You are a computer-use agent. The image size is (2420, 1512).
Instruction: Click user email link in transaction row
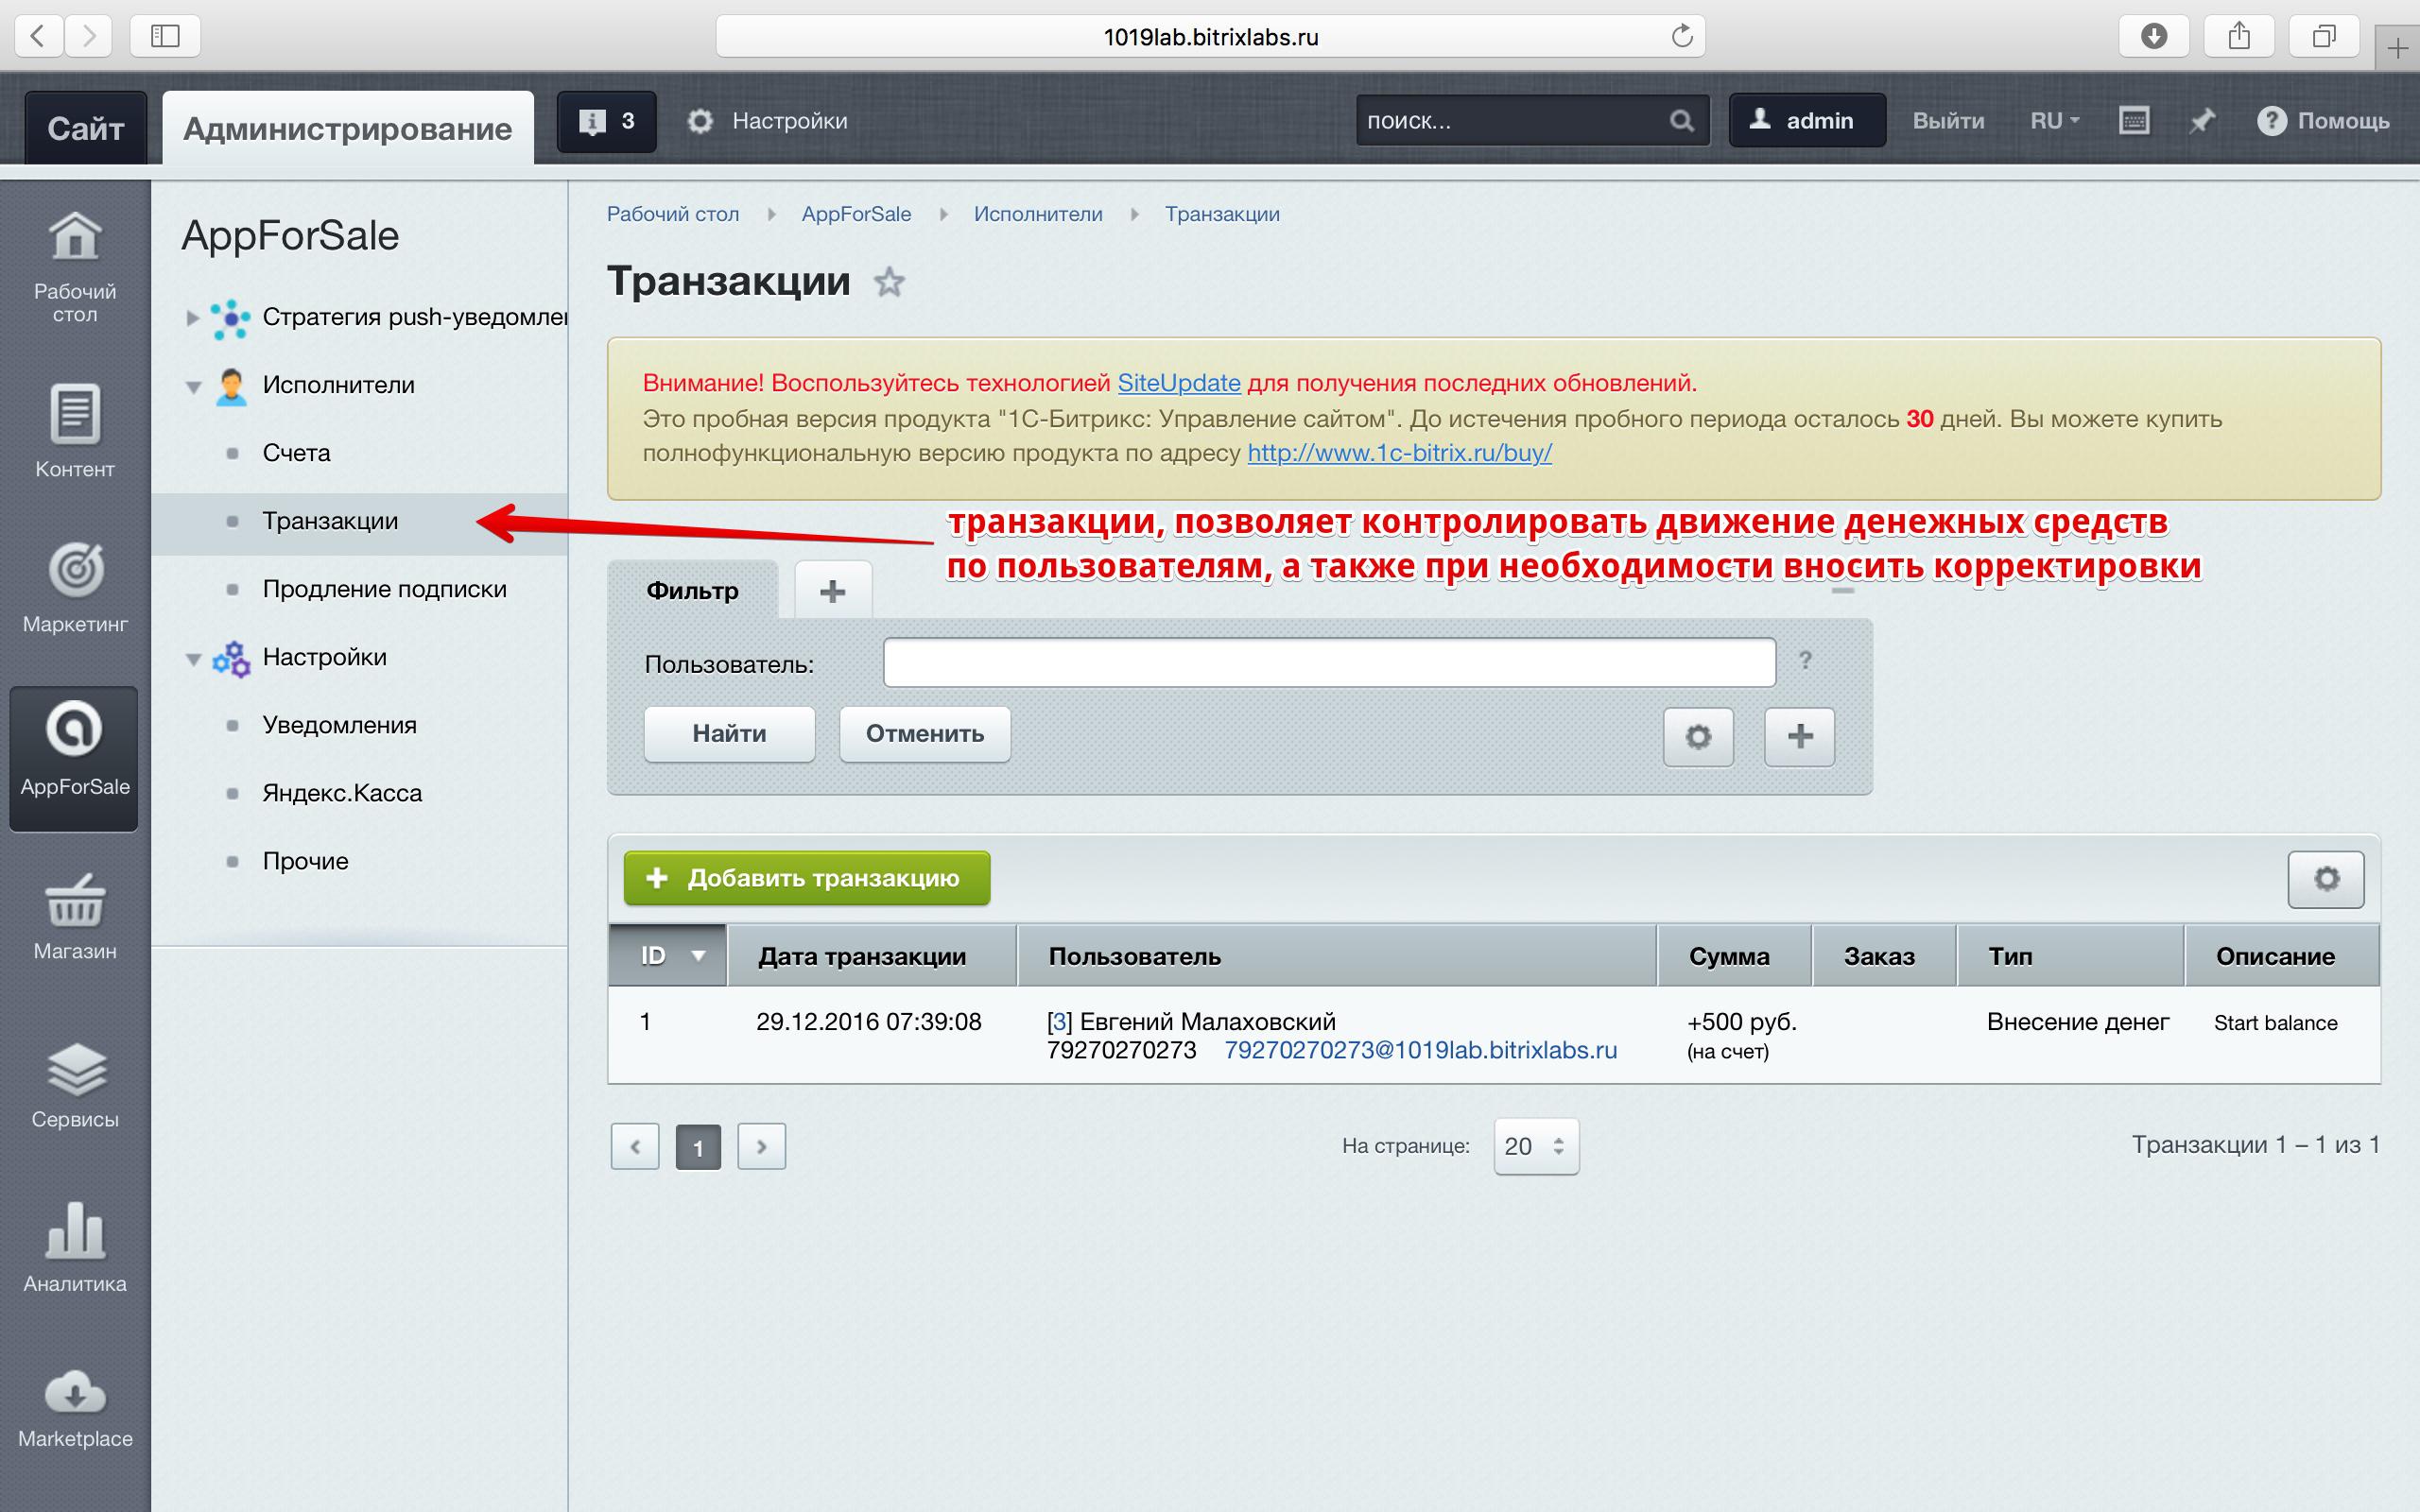tap(1420, 1050)
